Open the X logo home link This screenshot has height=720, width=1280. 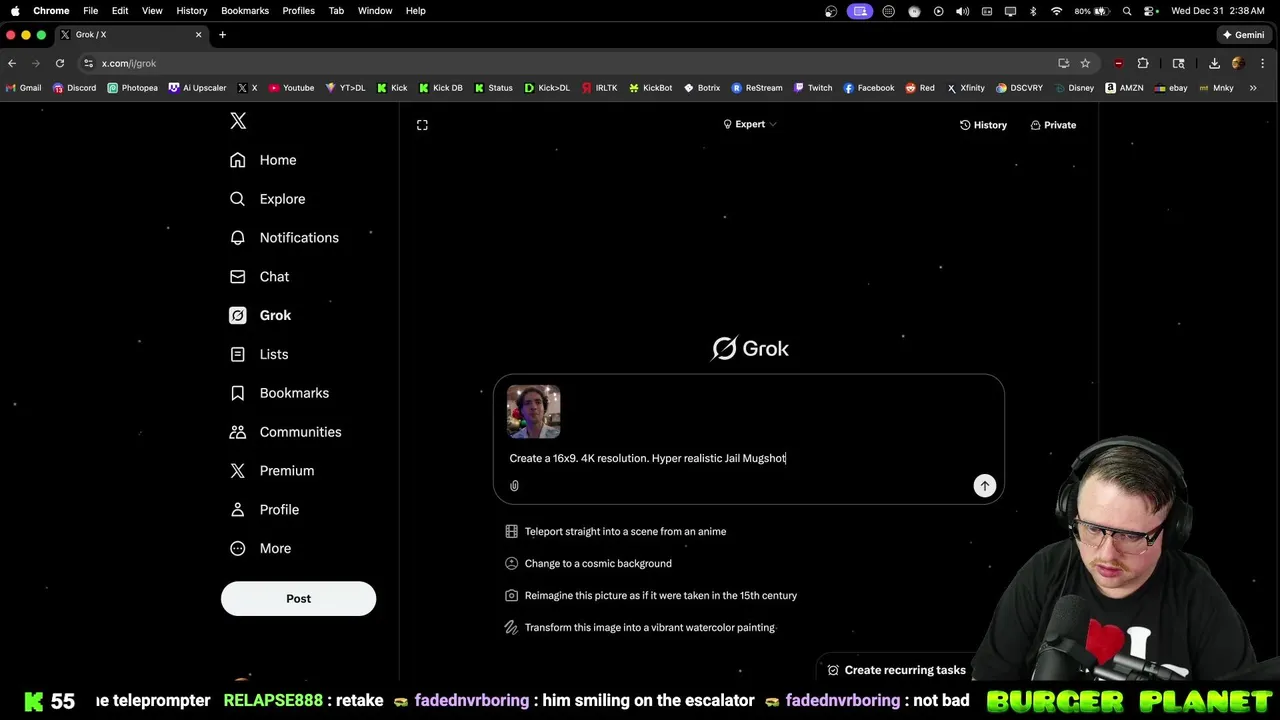(x=238, y=121)
